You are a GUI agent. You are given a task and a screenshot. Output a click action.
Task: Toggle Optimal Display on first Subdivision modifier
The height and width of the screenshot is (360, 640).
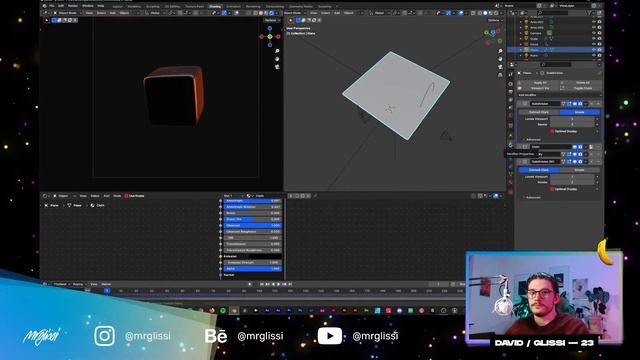[552, 131]
